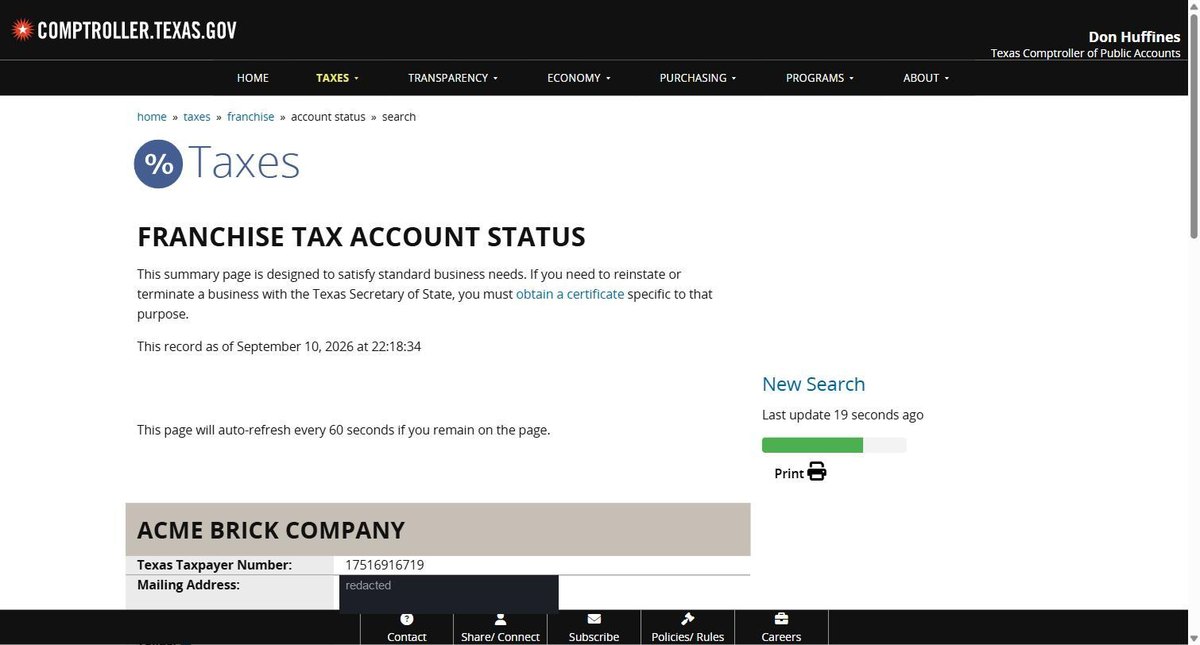Expand the TRANSPARENCY dropdown menu

(452, 78)
